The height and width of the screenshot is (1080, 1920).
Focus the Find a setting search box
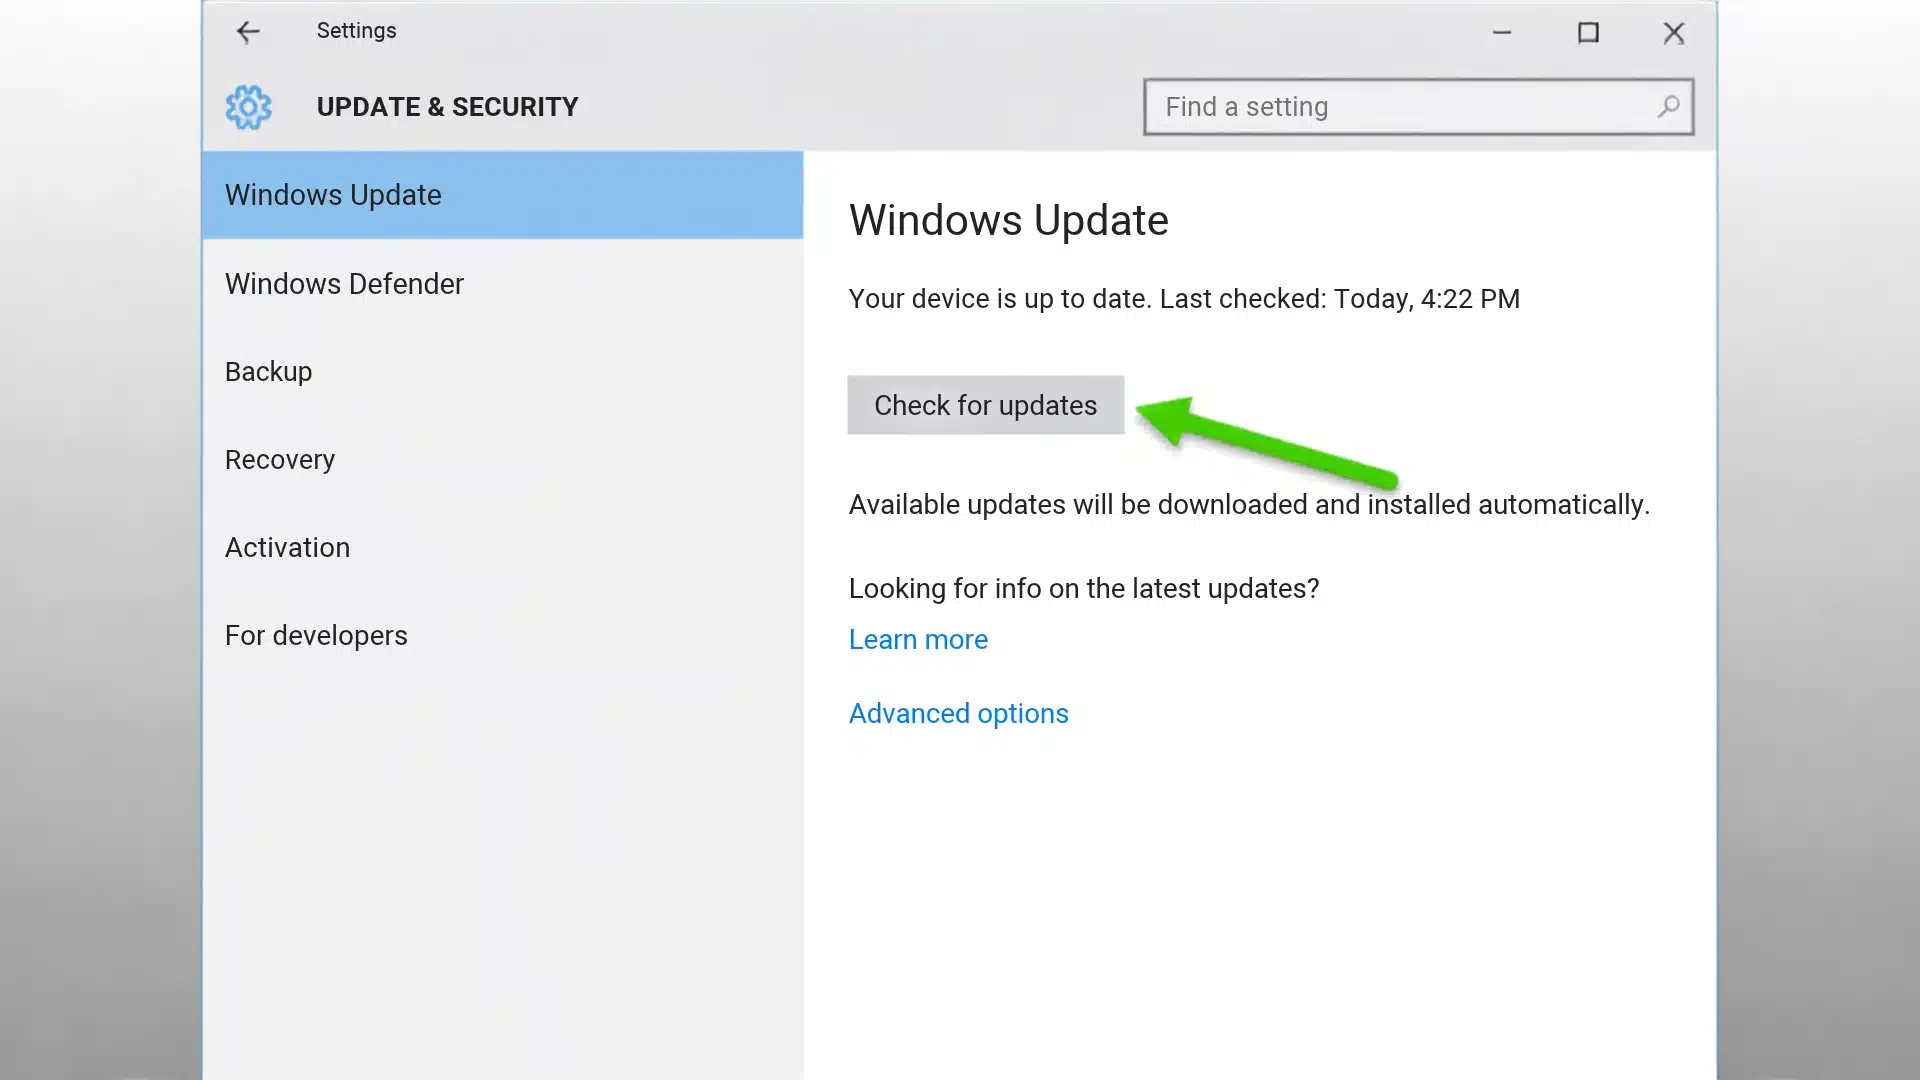point(1418,107)
